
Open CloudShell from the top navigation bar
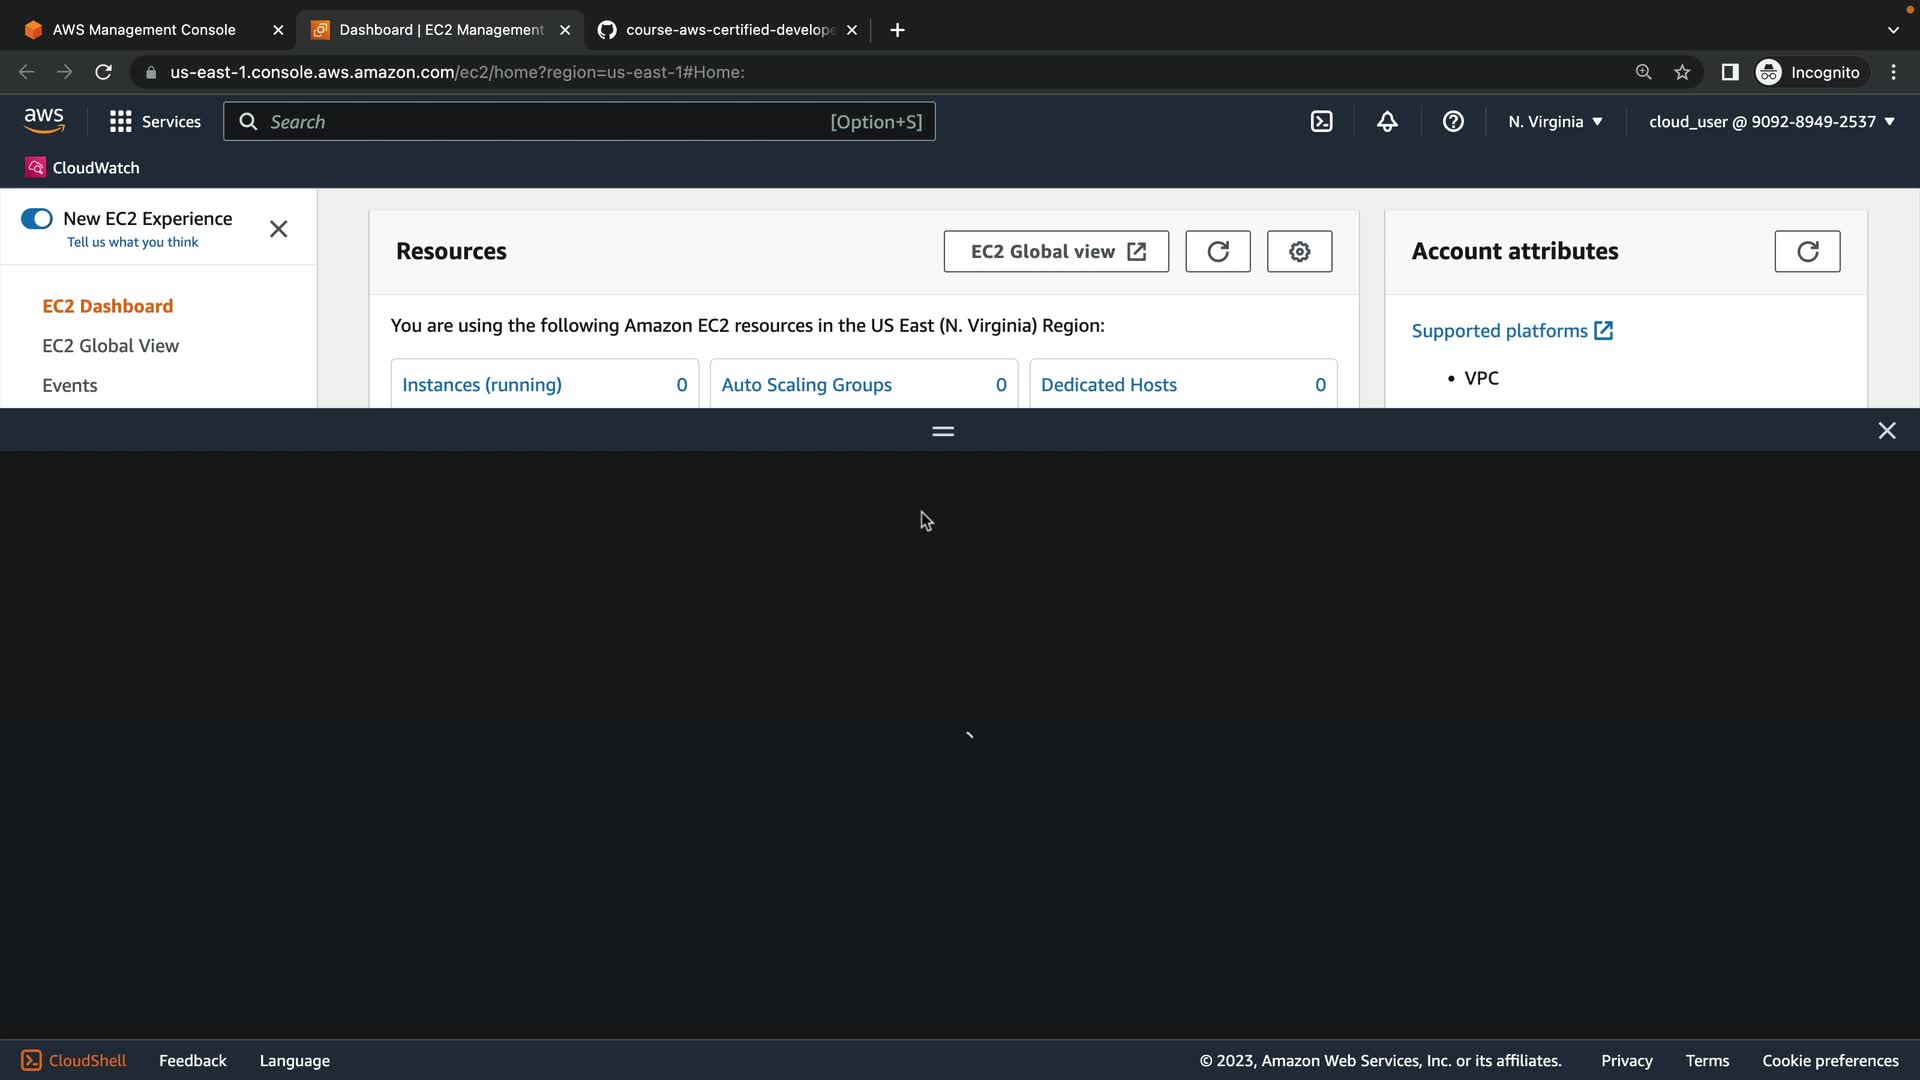point(1321,122)
